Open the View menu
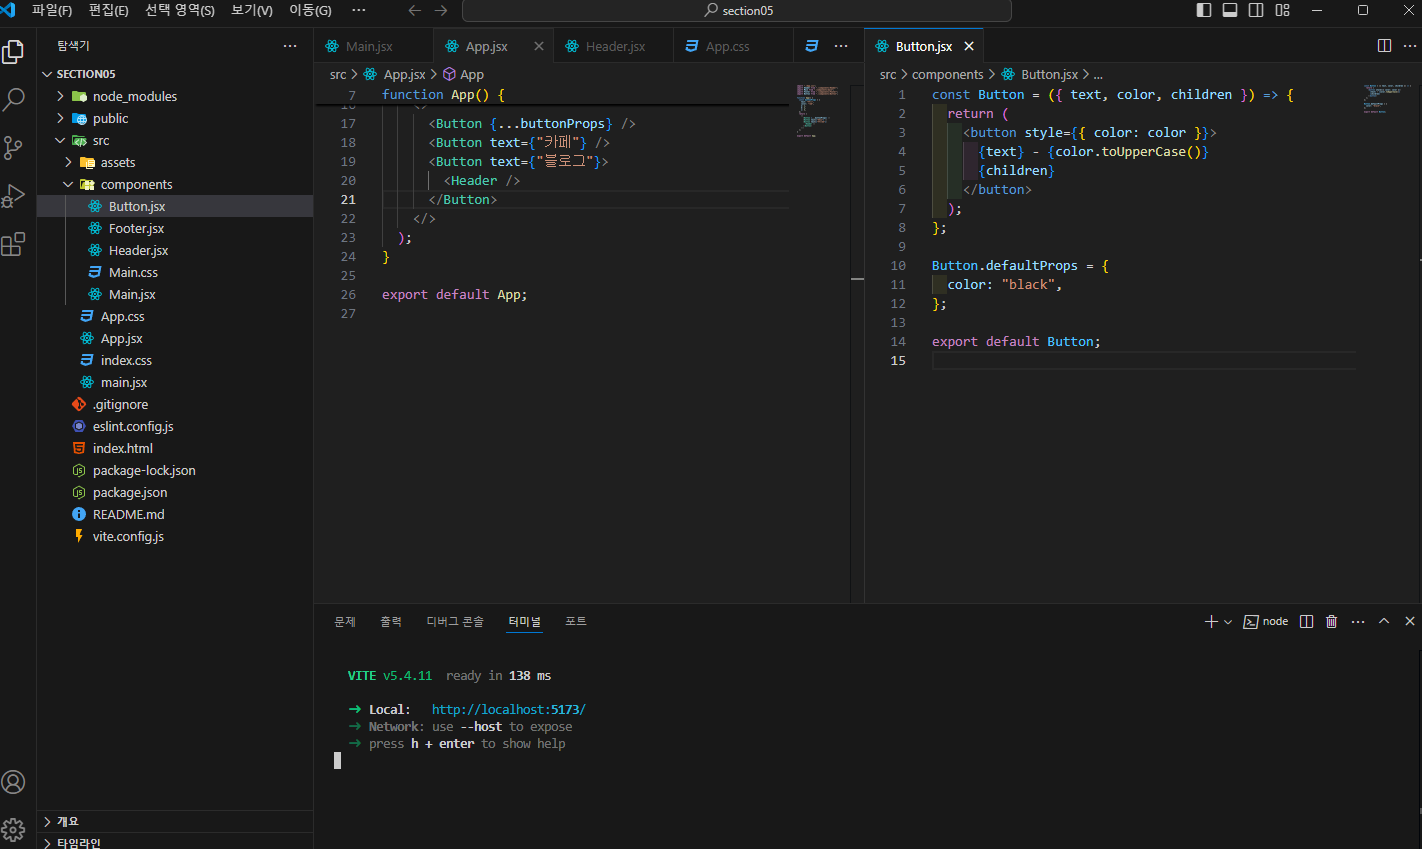The image size is (1422, 849). pyautogui.click(x=252, y=10)
